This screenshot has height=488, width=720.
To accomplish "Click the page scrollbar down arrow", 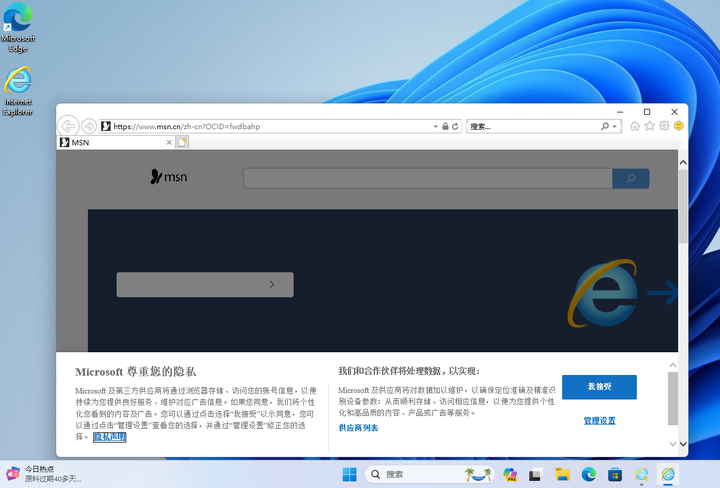I will [683, 444].
